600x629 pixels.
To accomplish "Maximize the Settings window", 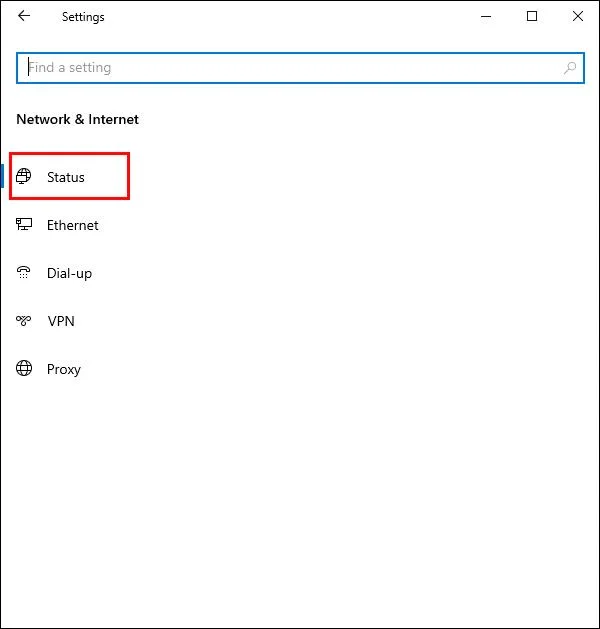I will pyautogui.click(x=532, y=16).
